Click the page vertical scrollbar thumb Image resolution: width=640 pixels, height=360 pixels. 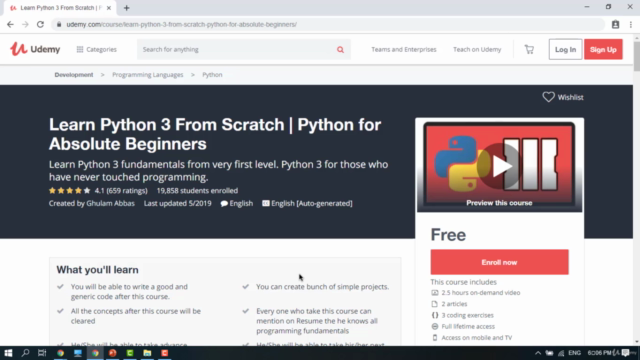click(637, 55)
